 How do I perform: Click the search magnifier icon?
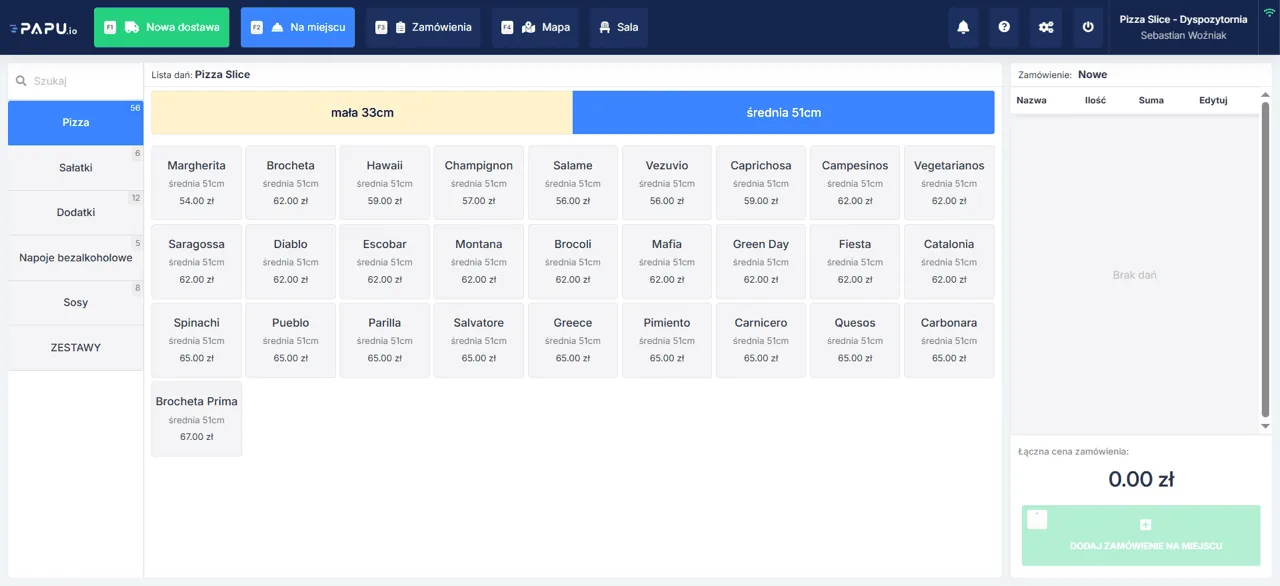[x=21, y=81]
